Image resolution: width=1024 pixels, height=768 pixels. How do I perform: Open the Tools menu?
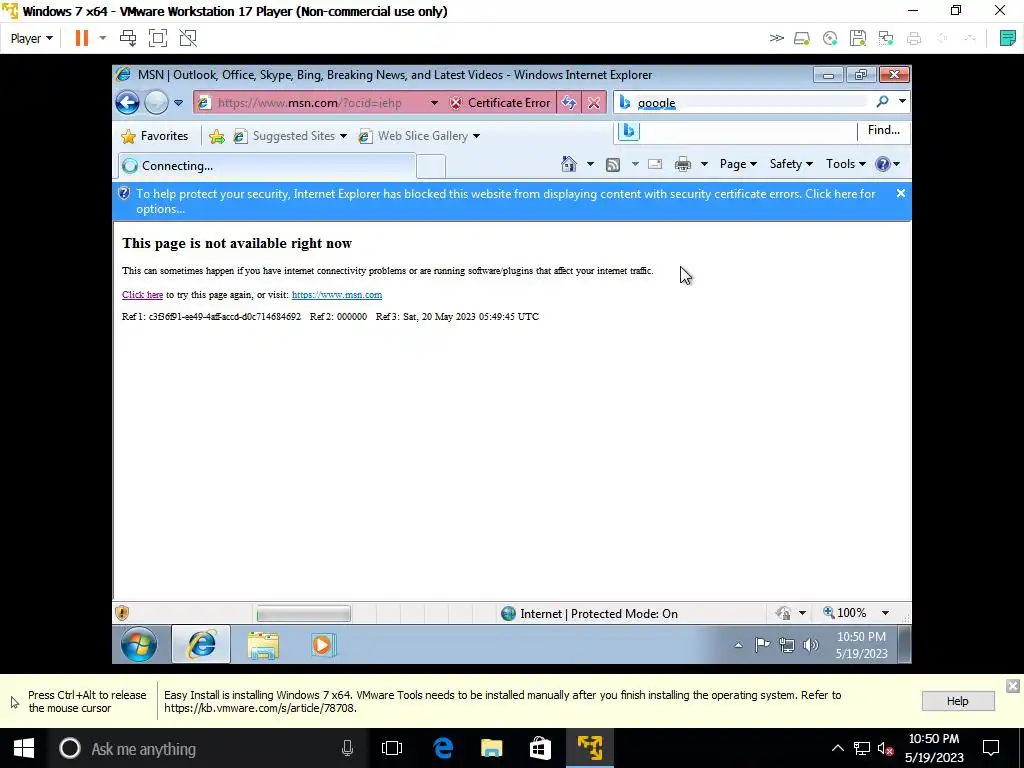pos(846,164)
